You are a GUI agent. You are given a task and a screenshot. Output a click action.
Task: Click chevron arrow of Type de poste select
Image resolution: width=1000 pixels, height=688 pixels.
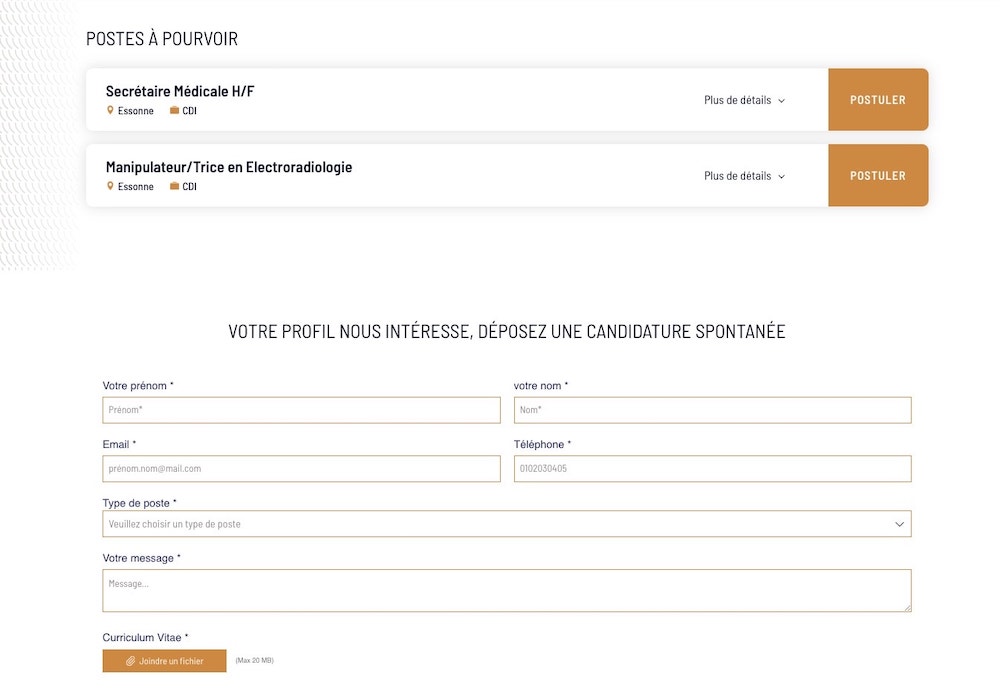click(x=899, y=524)
